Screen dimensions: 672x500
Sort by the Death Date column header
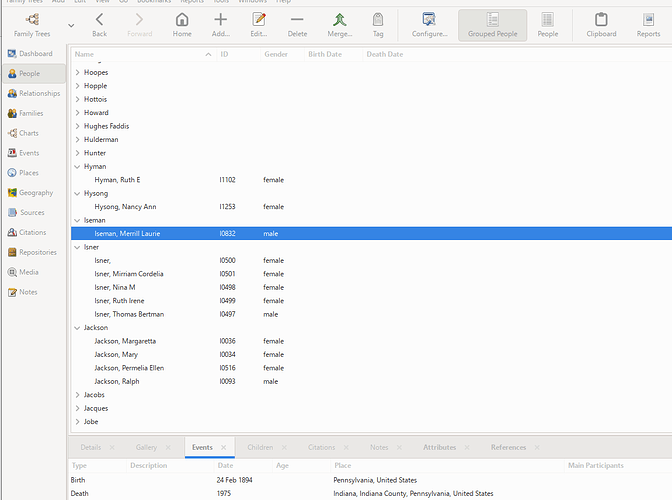pyautogui.click(x=385, y=54)
